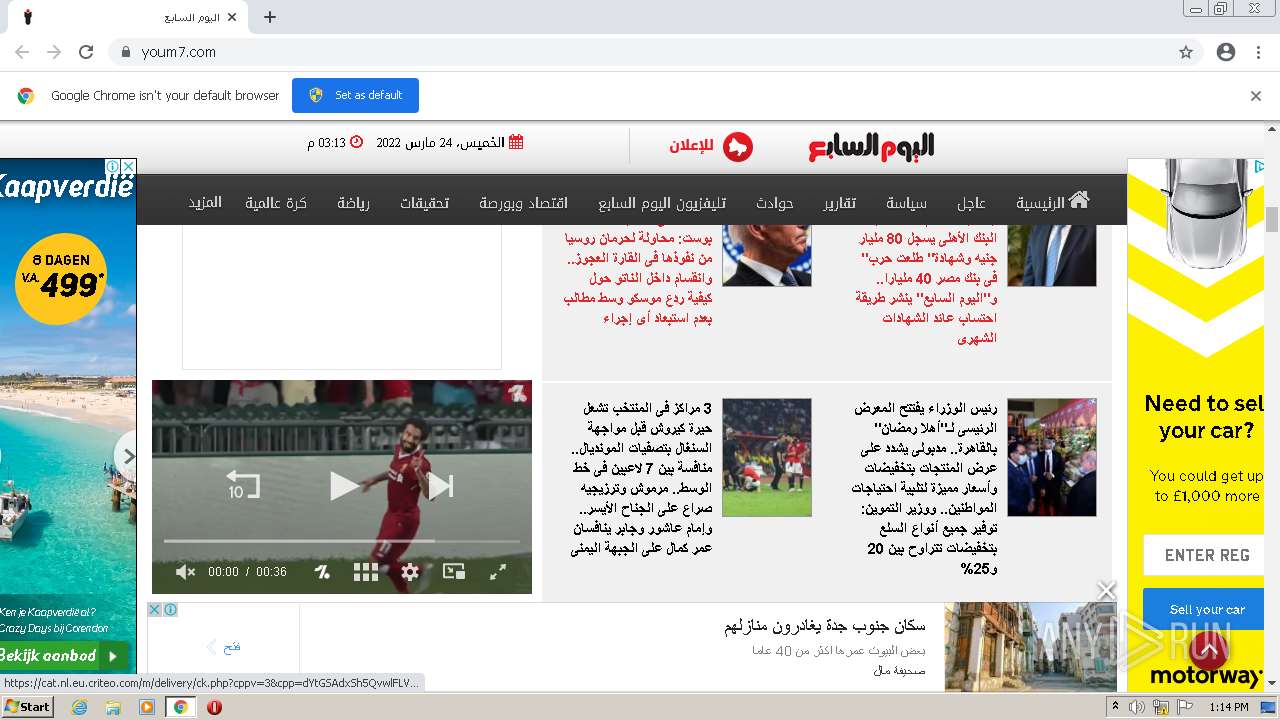The width and height of the screenshot is (1280, 720).
Task: Close the bottom banner ad X
Action: pyautogui.click(x=1106, y=591)
